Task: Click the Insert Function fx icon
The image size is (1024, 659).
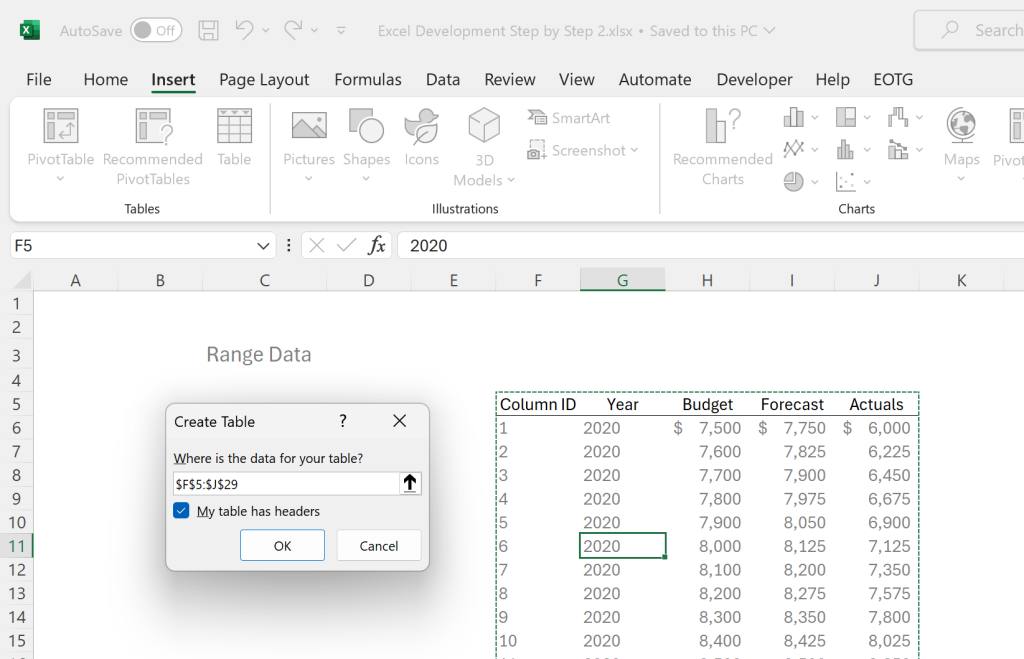Action: (377, 246)
